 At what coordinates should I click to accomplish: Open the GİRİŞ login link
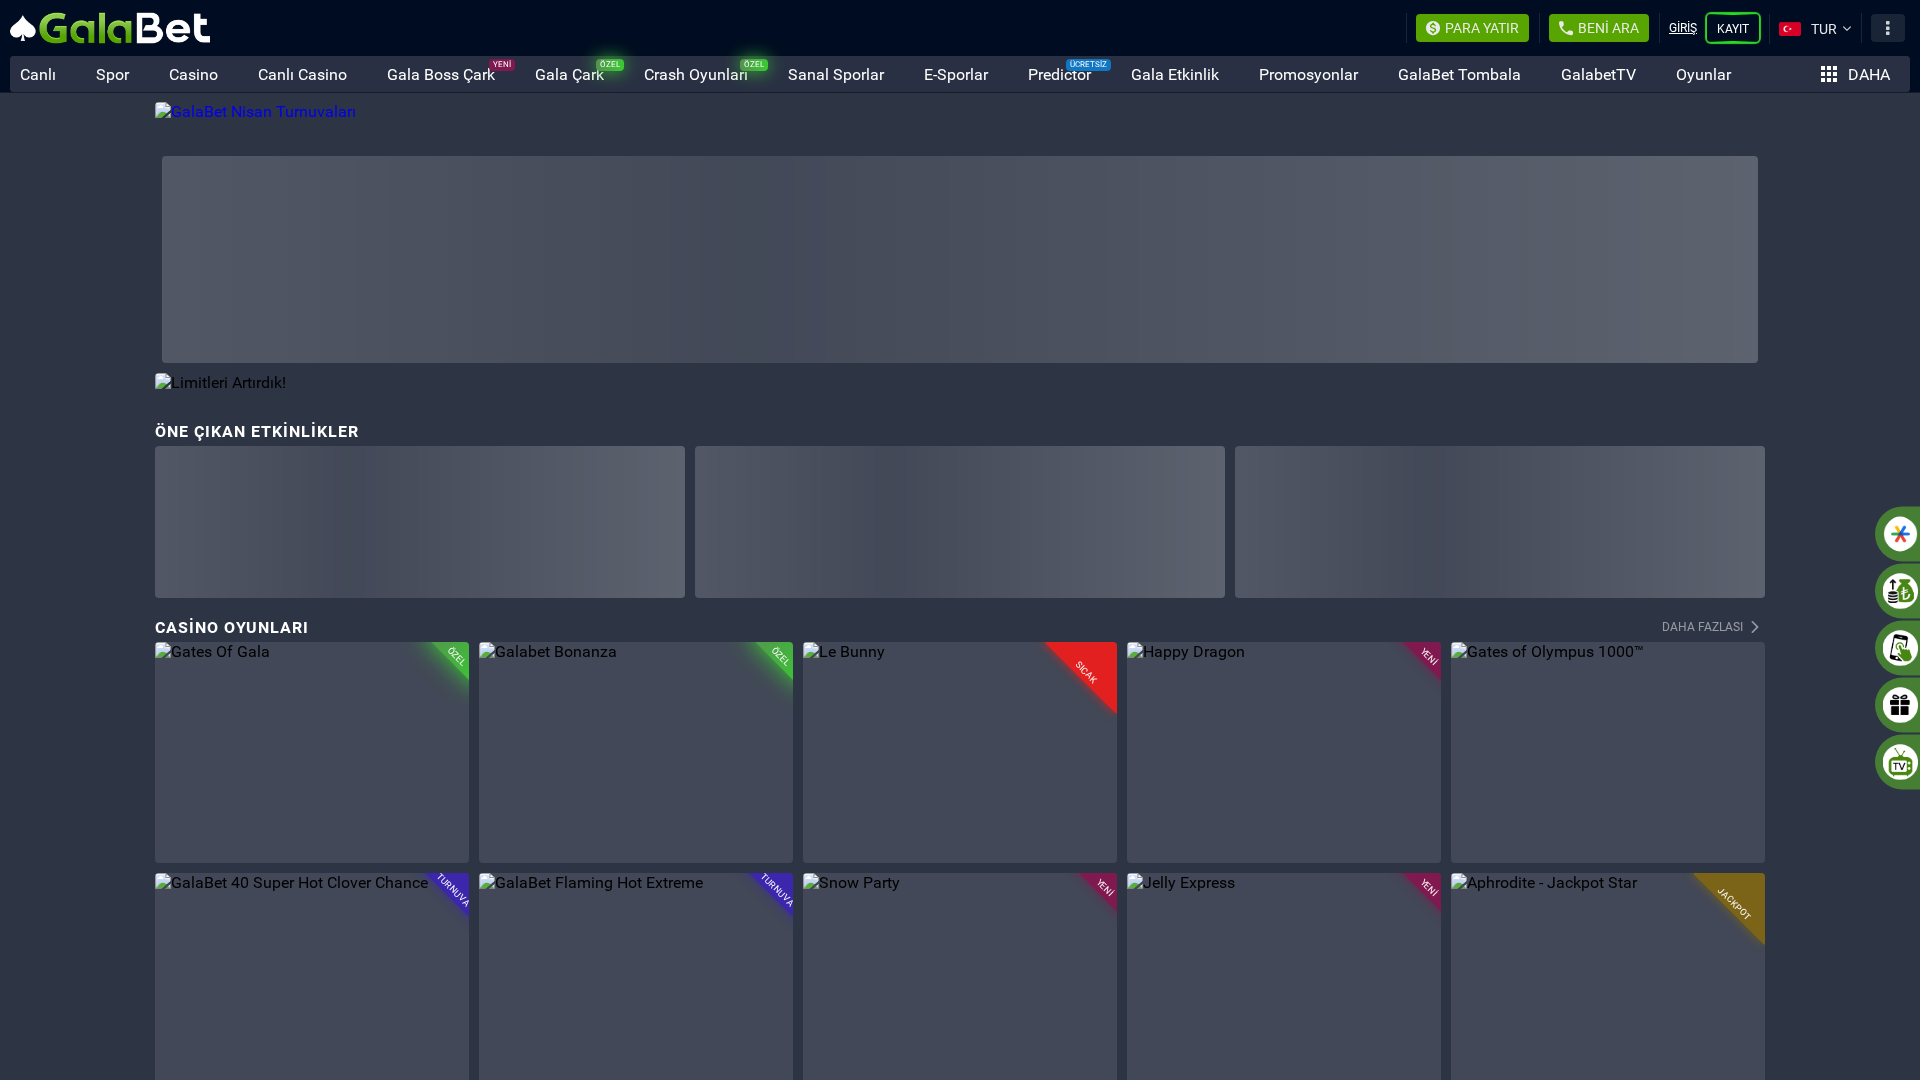click(1682, 27)
